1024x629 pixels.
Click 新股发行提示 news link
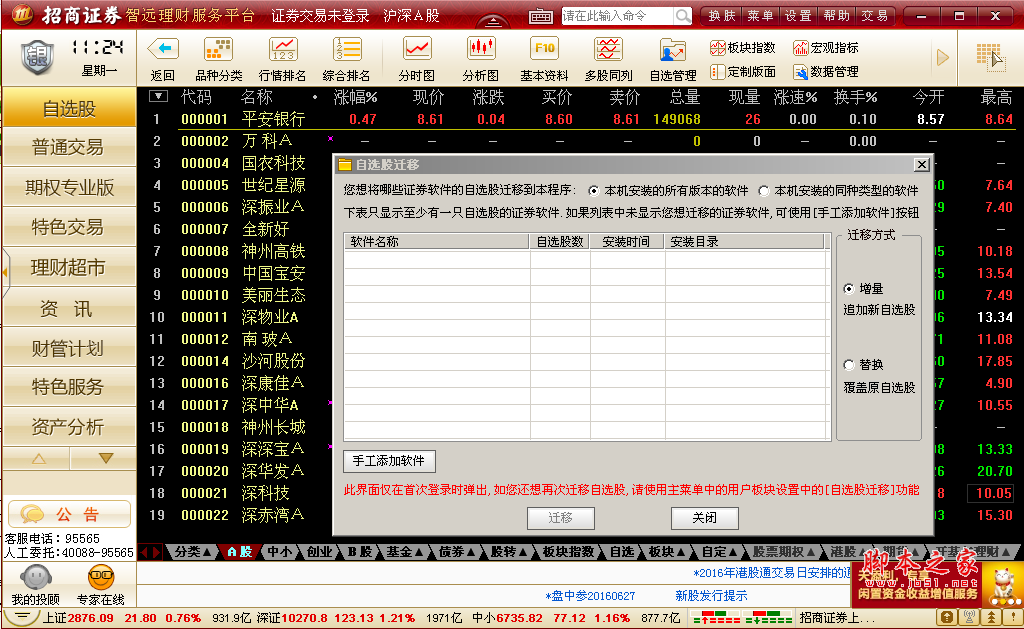[711, 596]
